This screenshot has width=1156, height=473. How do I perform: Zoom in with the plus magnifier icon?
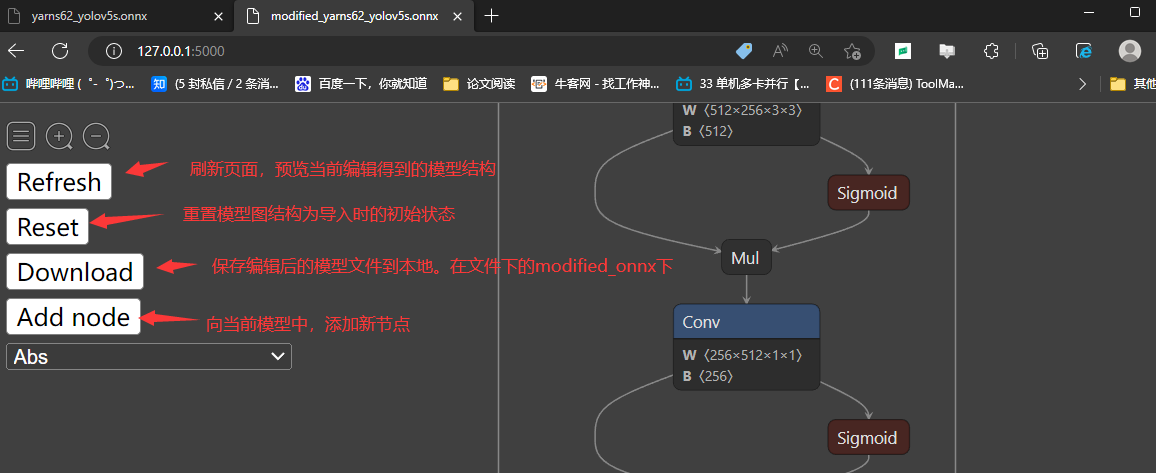coord(59,136)
